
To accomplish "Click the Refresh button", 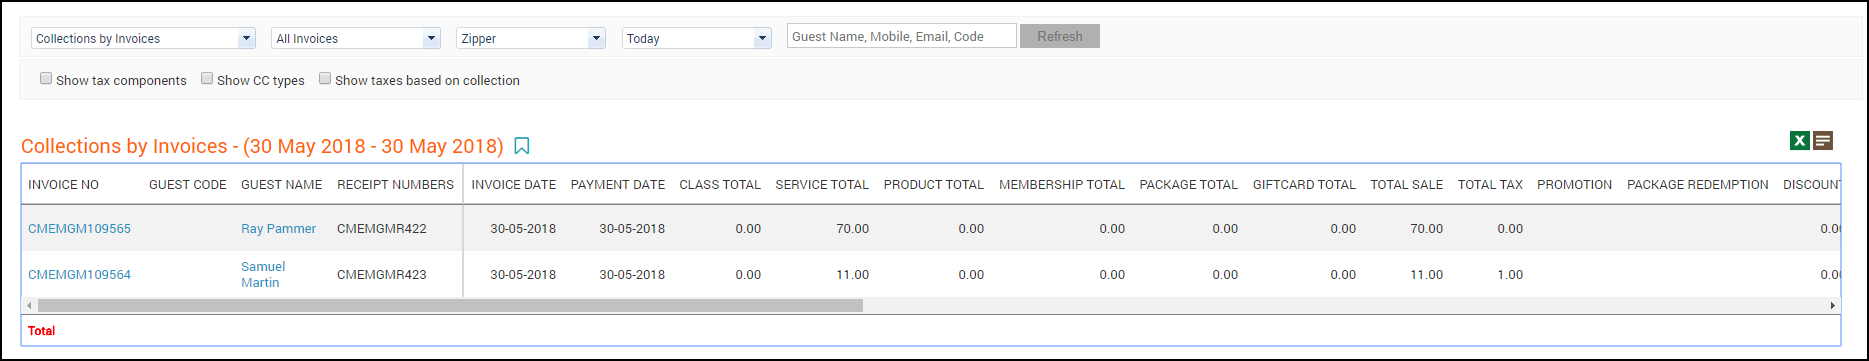I will click(1060, 36).
